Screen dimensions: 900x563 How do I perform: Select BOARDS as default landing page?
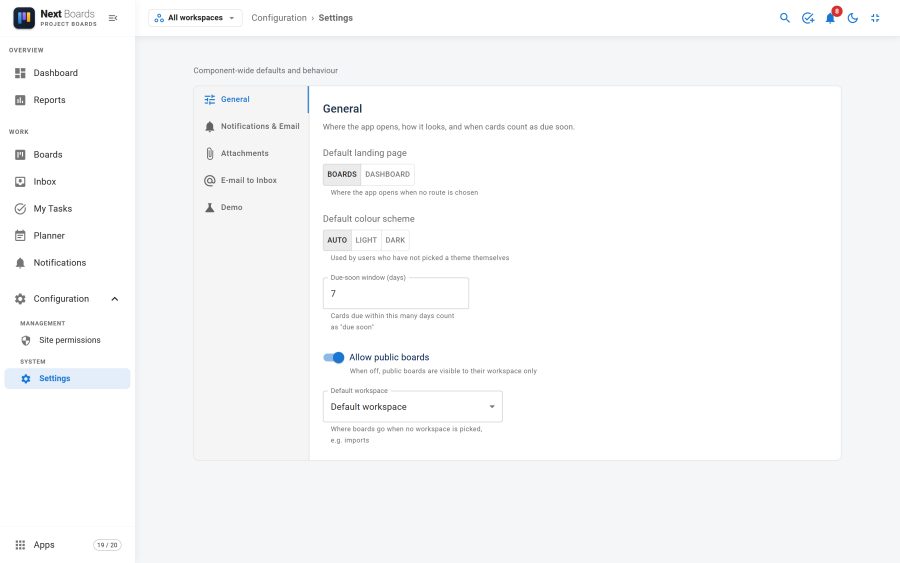342,174
